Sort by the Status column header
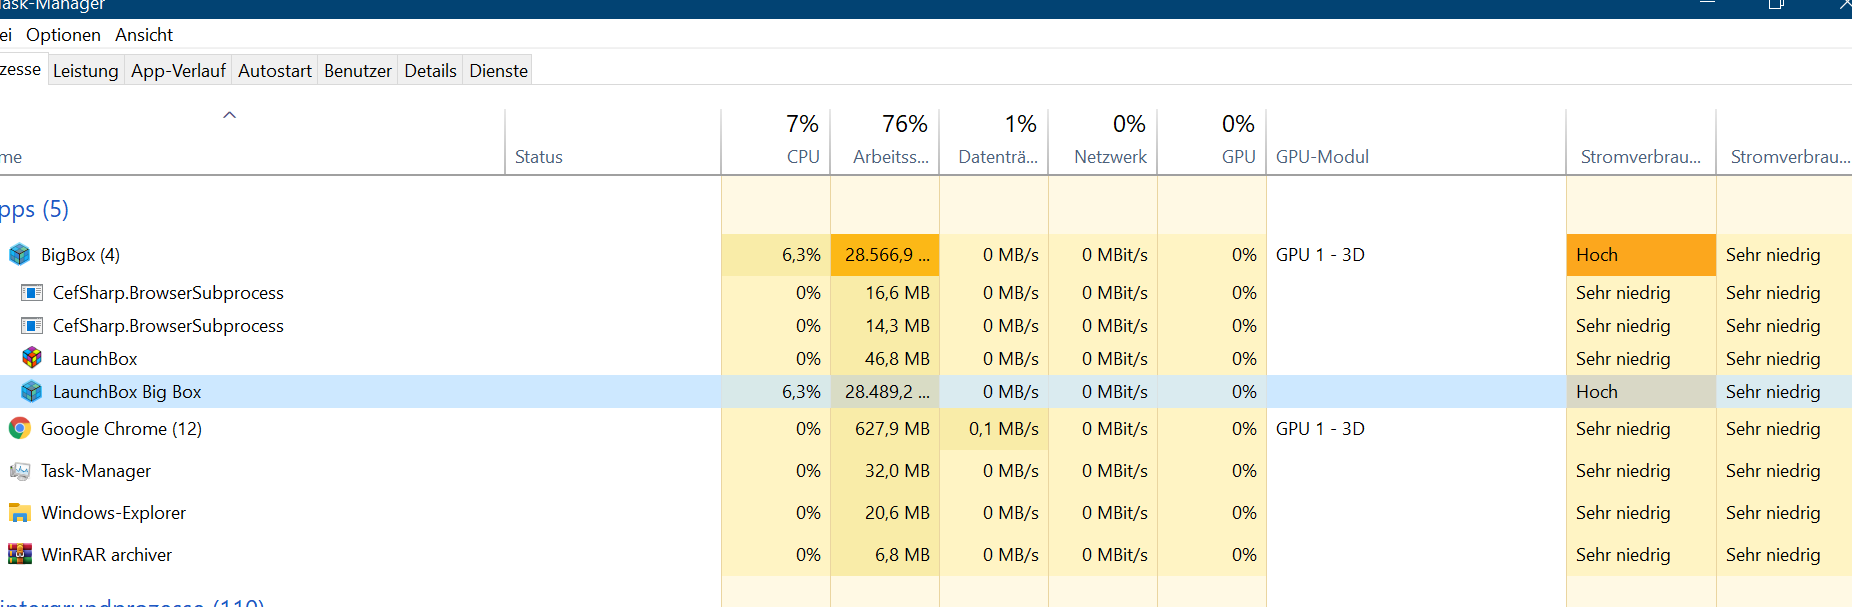The width and height of the screenshot is (1852, 607). tap(613, 142)
